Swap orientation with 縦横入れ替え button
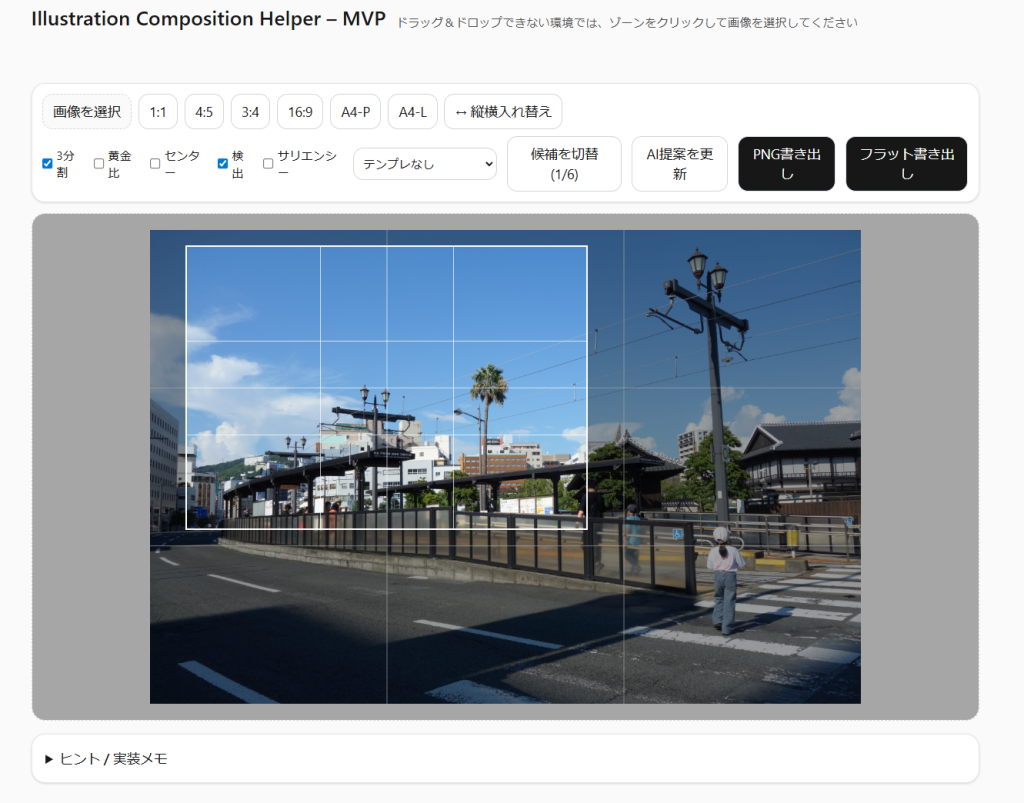This screenshot has height=803, width=1024. [x=503, y=112]
